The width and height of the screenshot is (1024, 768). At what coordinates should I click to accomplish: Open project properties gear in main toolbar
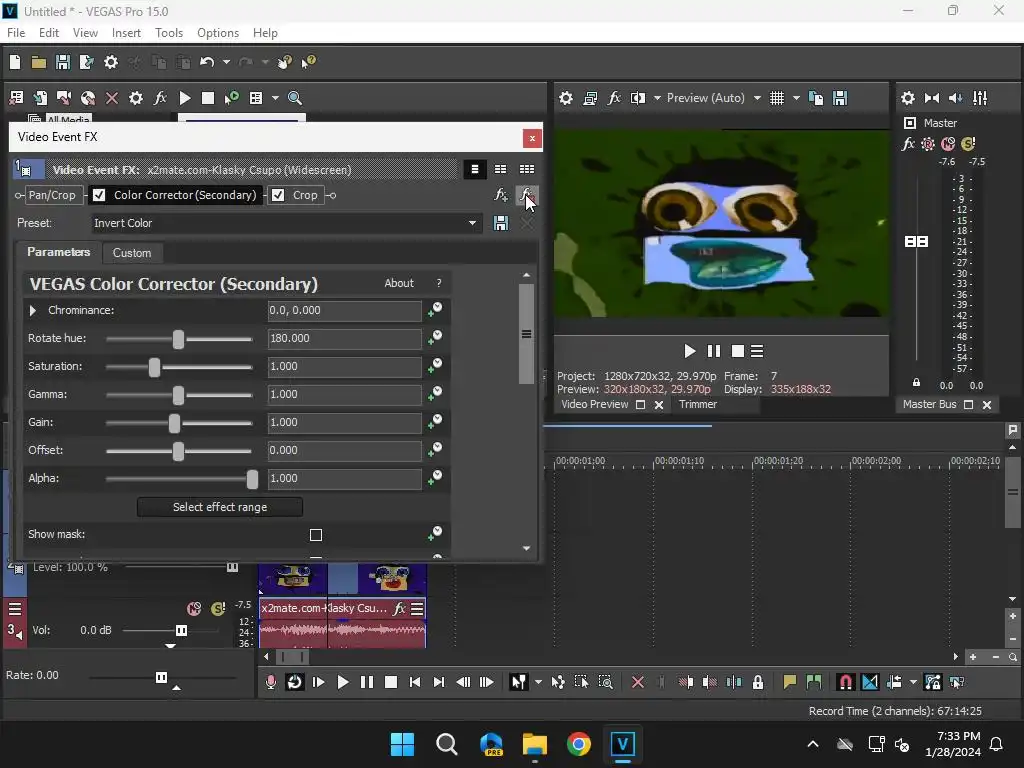111,62
